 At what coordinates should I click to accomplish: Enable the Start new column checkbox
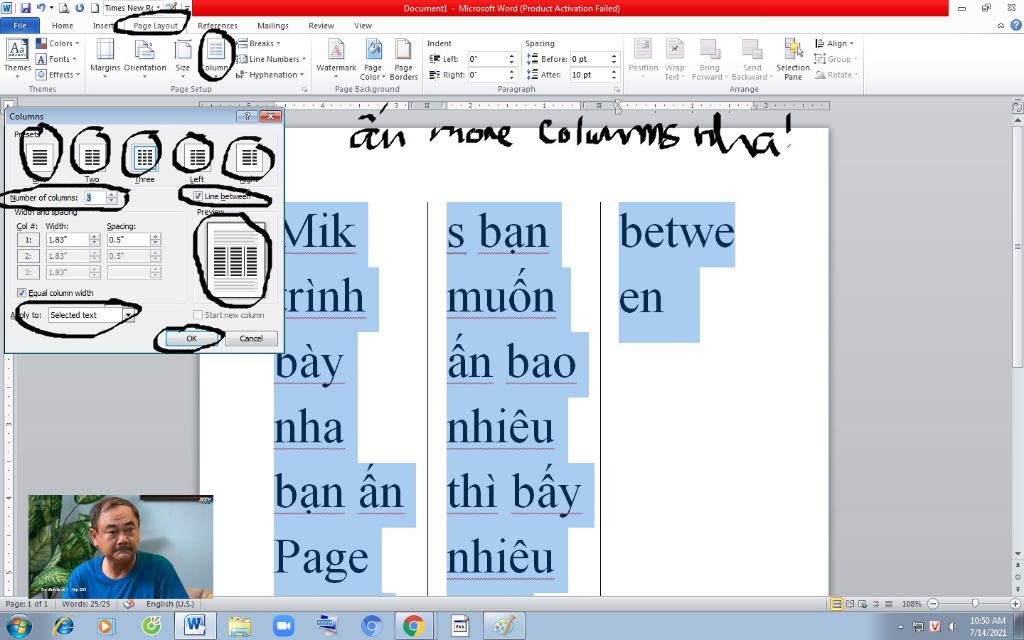(x=198, y=314)
